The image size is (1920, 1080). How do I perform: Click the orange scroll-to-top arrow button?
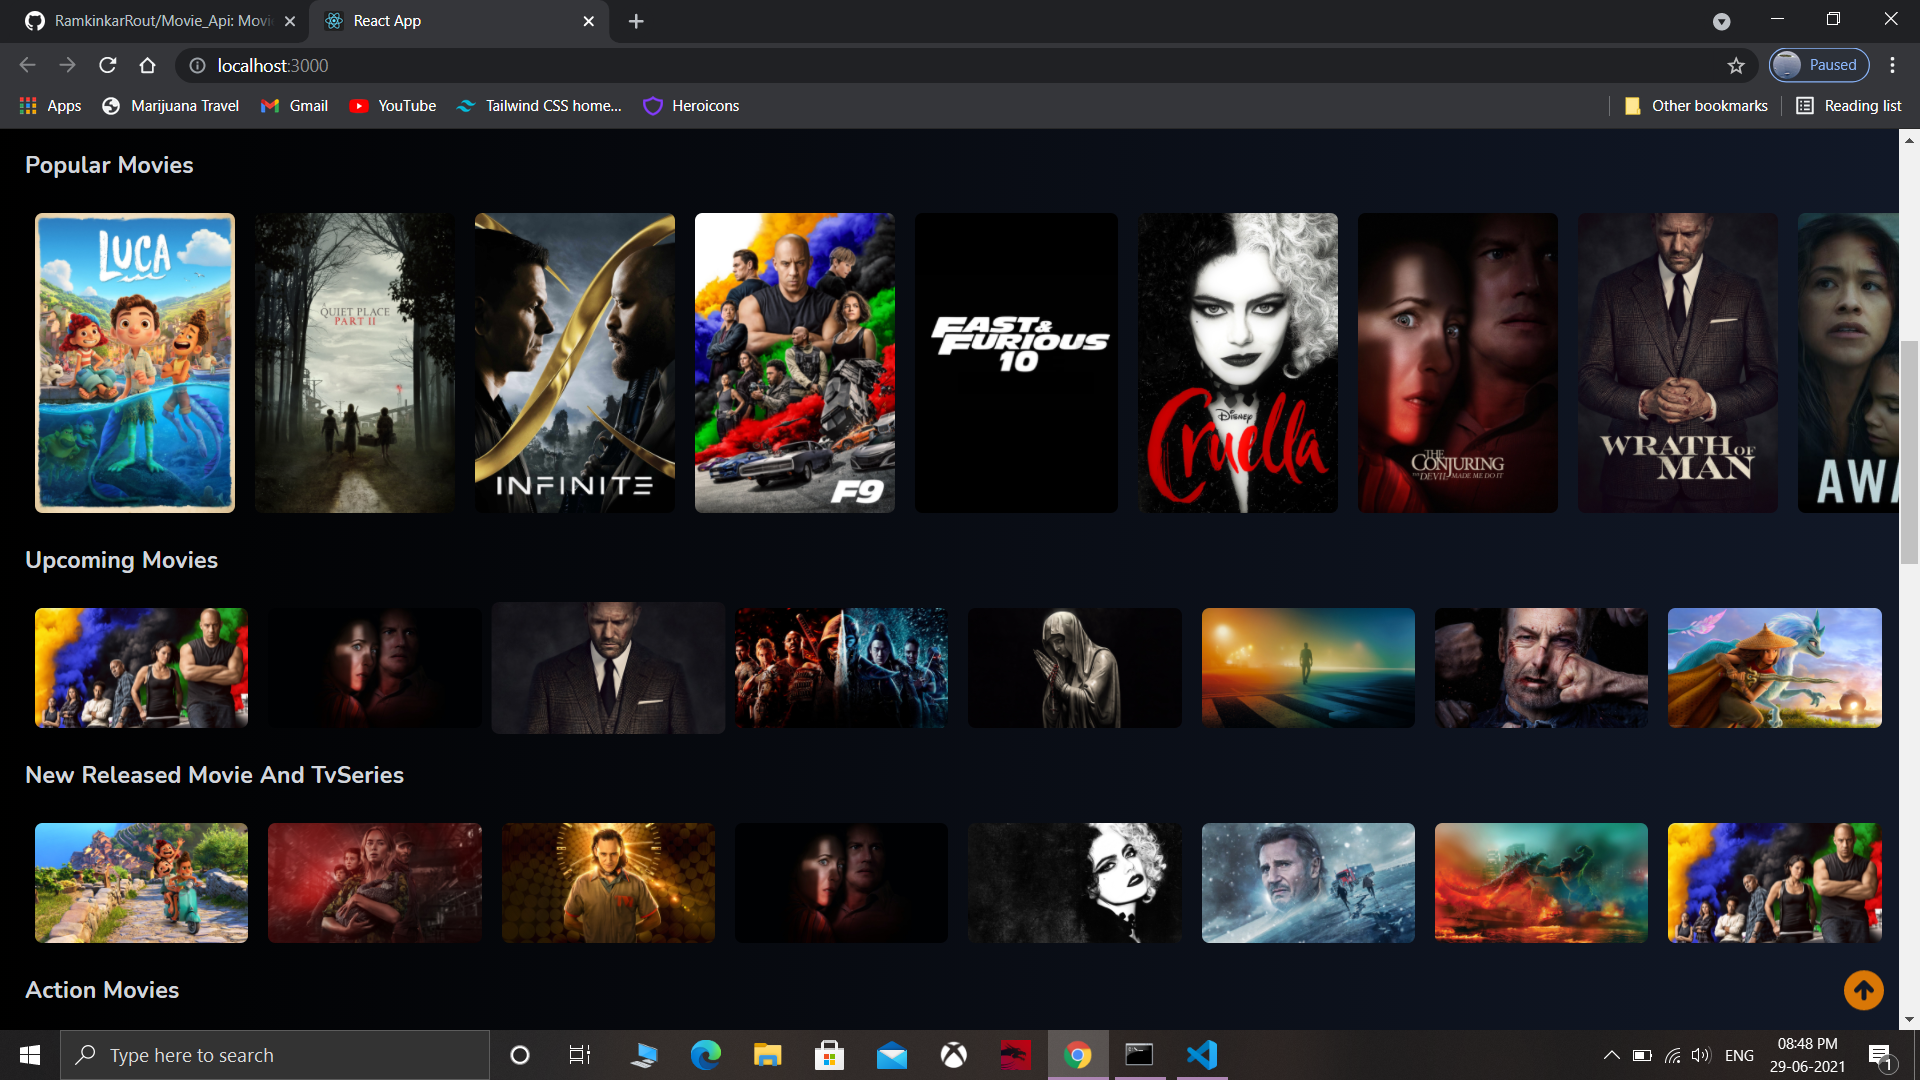click(x=1863, y=990)
